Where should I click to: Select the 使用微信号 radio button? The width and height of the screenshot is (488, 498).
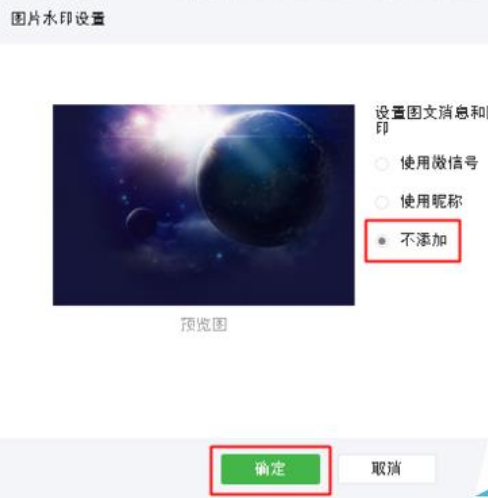[x=382, y=164]
